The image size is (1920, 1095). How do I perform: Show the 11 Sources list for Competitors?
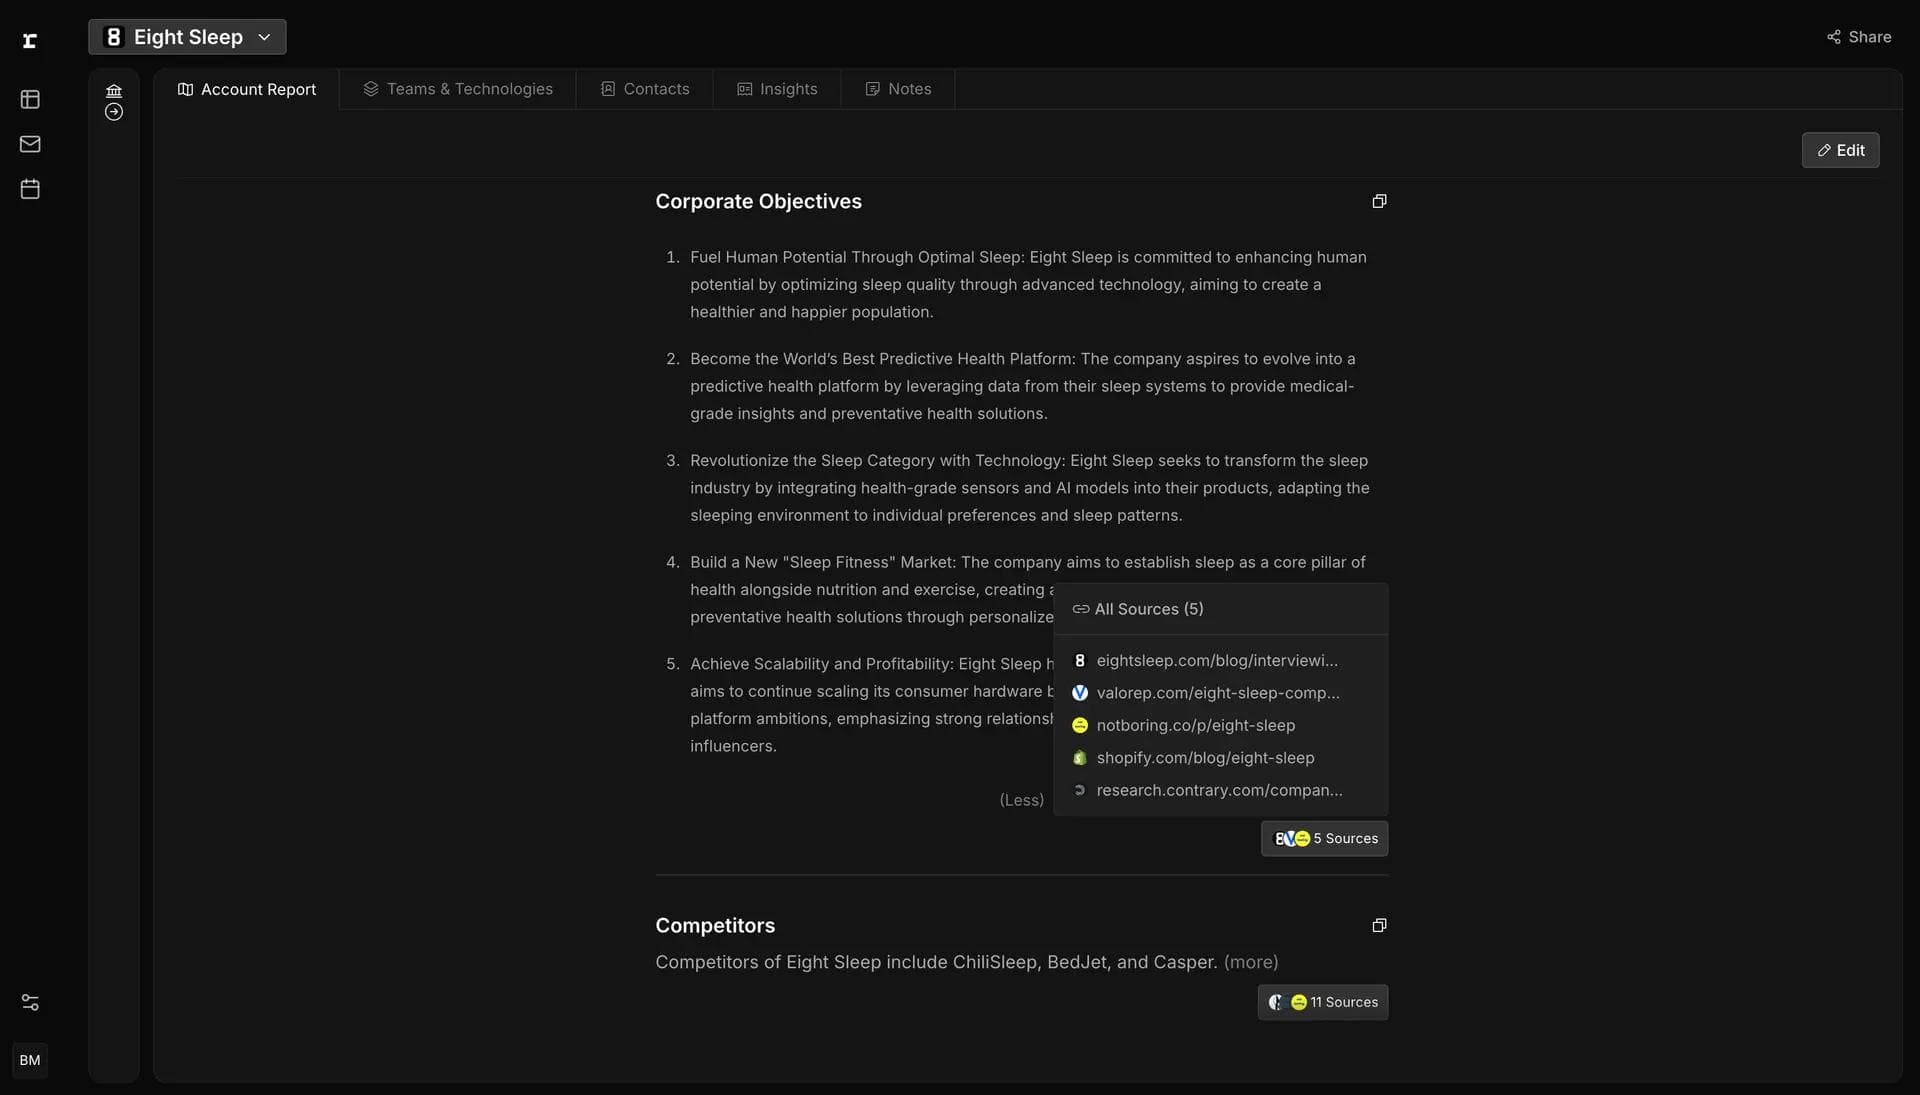[x=1322, y=1002]
